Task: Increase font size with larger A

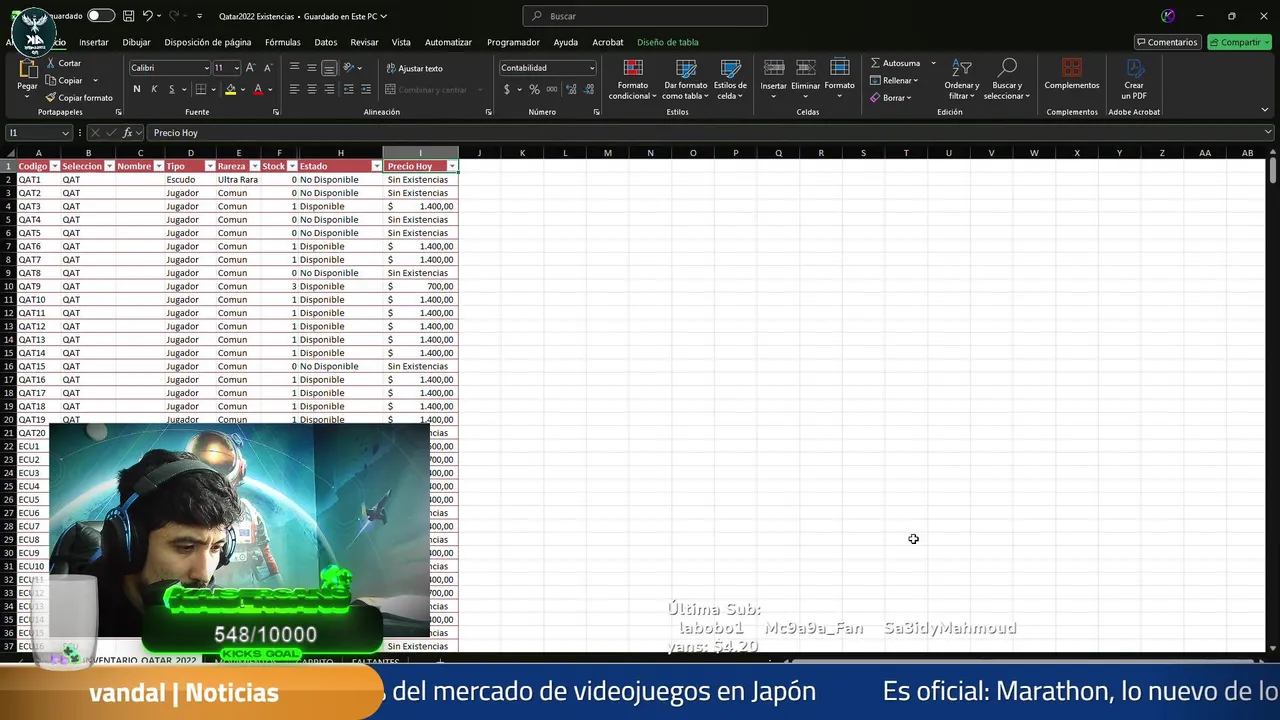Action: 251,68
